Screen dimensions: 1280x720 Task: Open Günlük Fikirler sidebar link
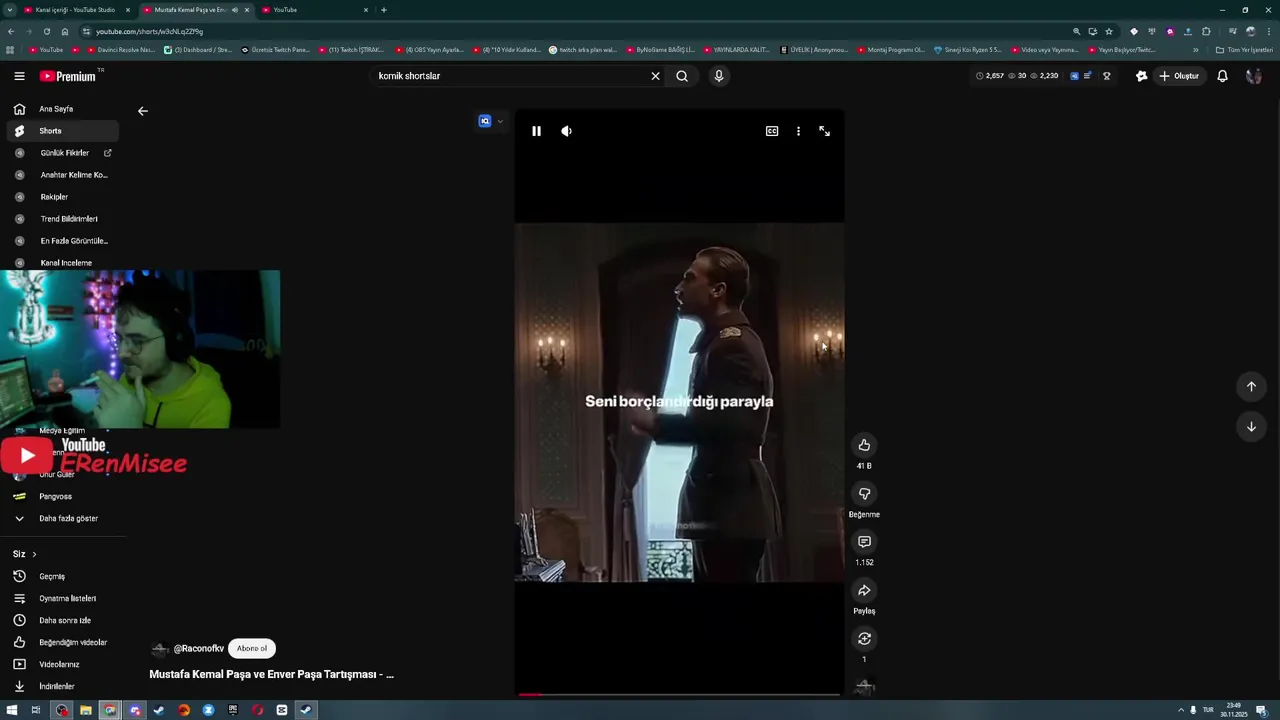[x=63, y=153]
